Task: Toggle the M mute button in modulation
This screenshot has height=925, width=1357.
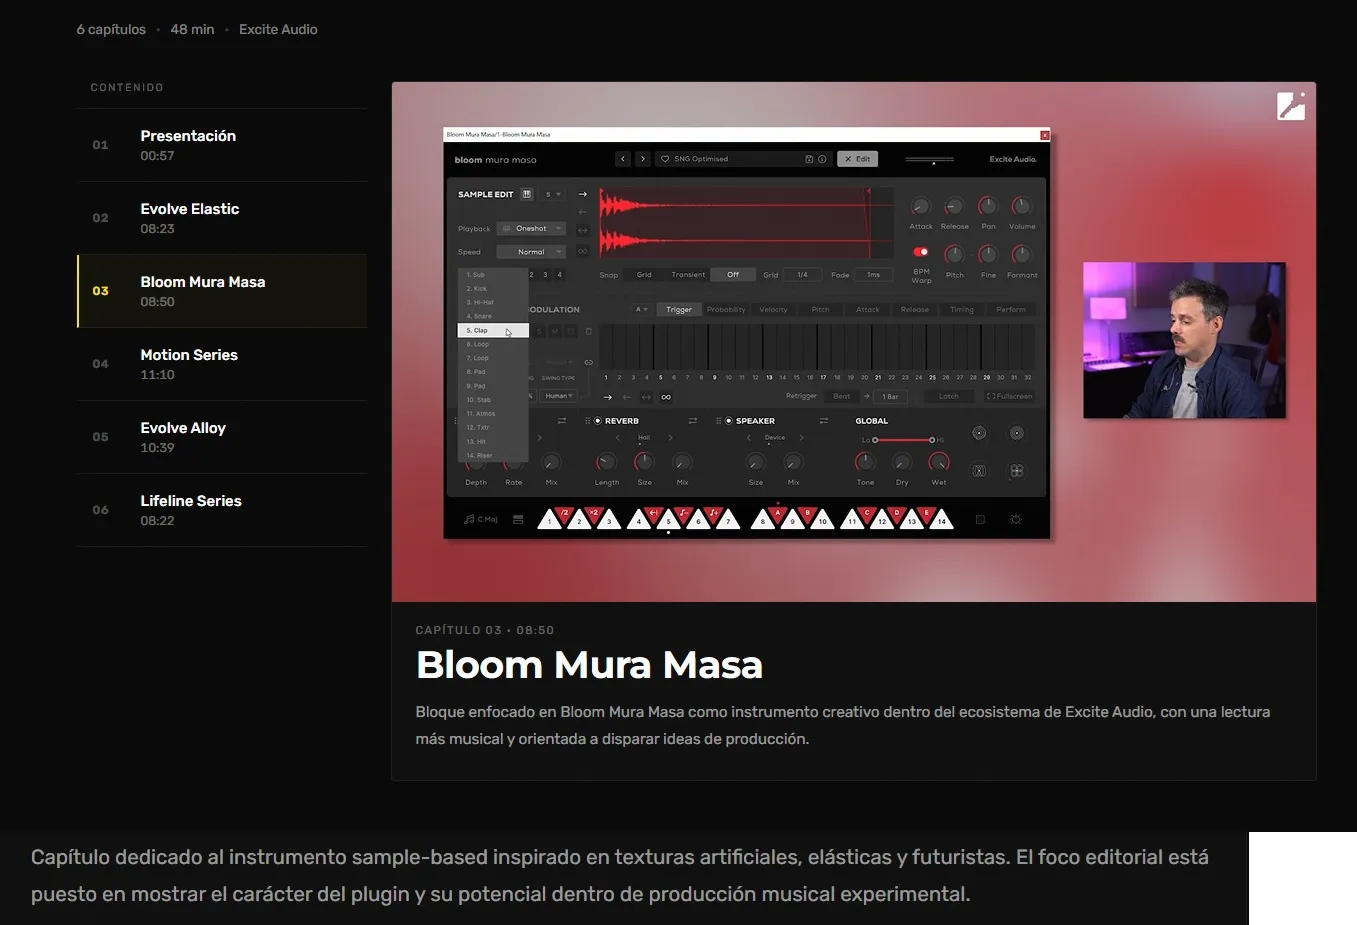Action: [555, 331]
